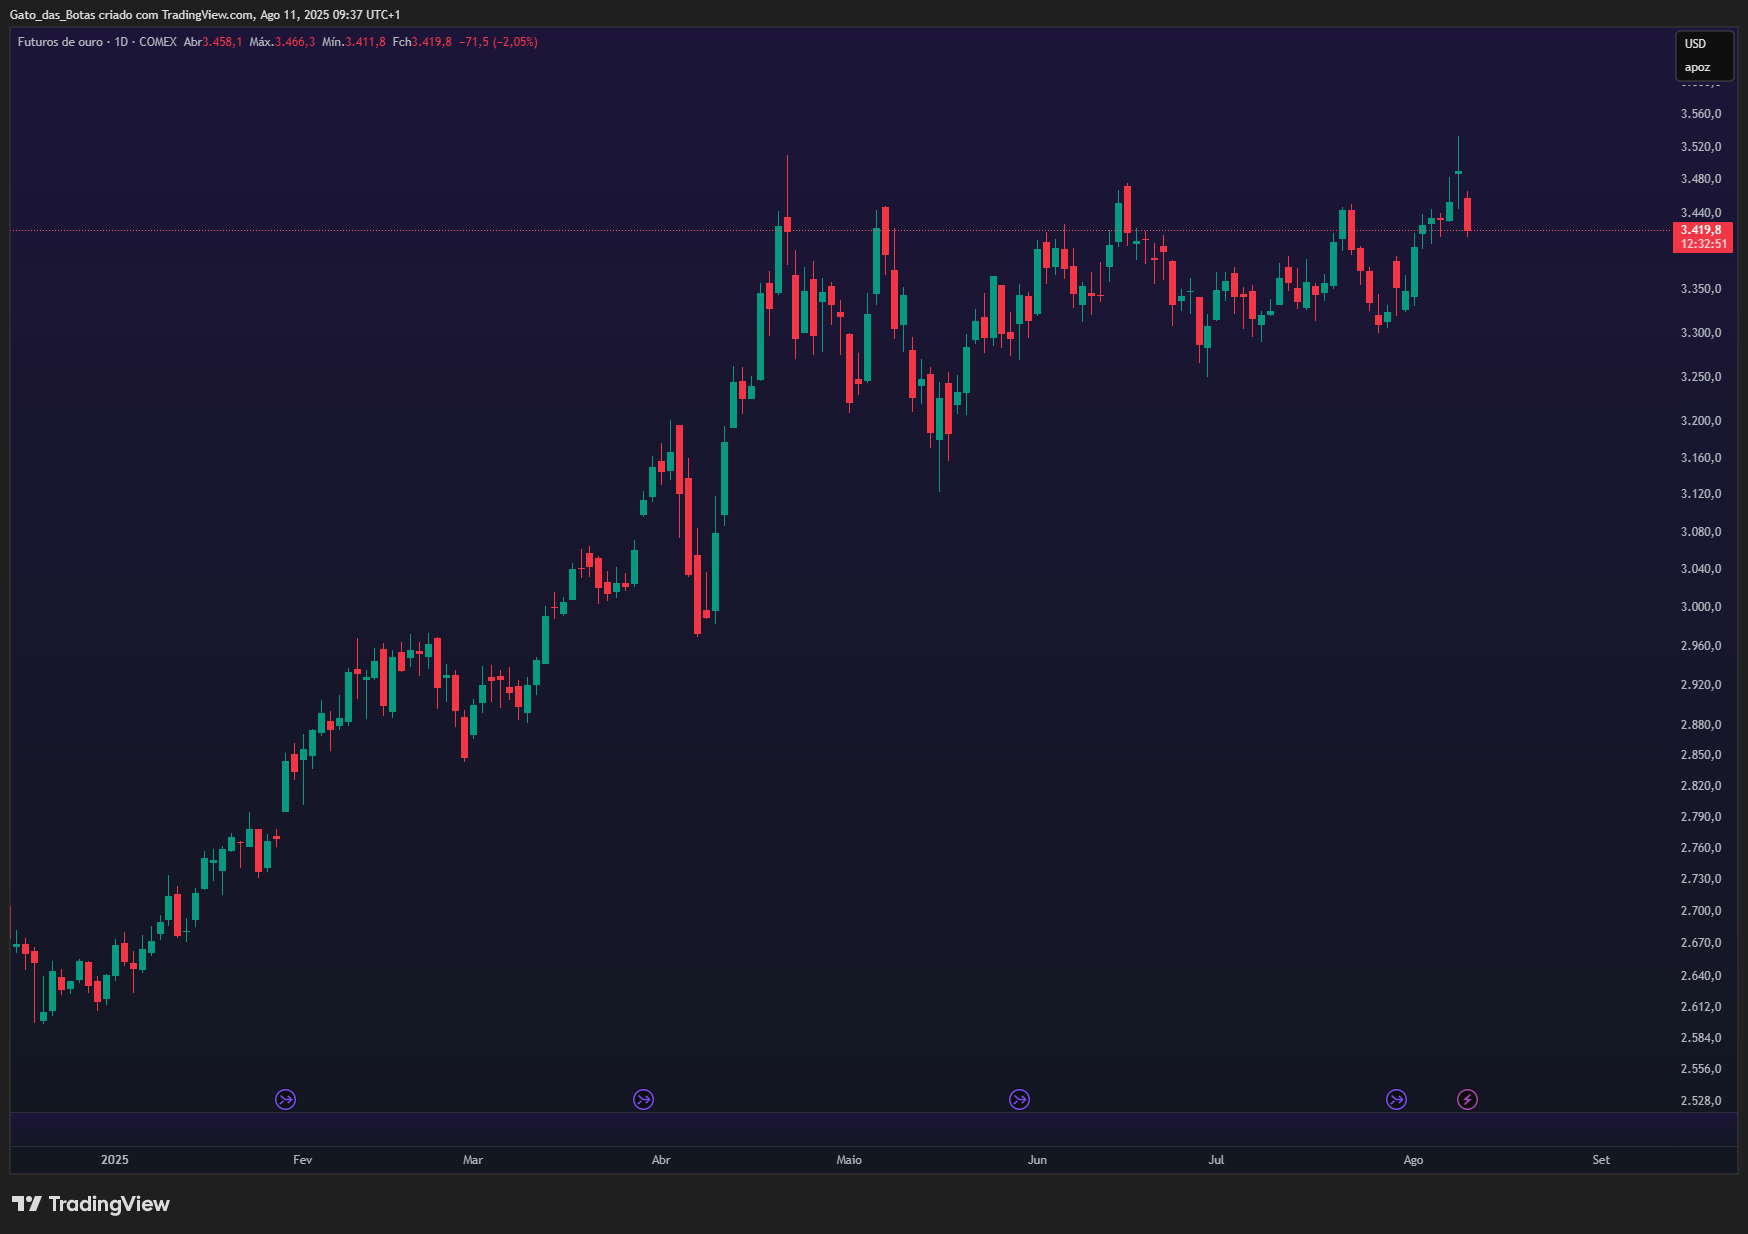This screenshot has height=1234, width=1748.
Task: Switch the price scale to USD currency
Action: pyautogui.click(x=1696, y=44)
